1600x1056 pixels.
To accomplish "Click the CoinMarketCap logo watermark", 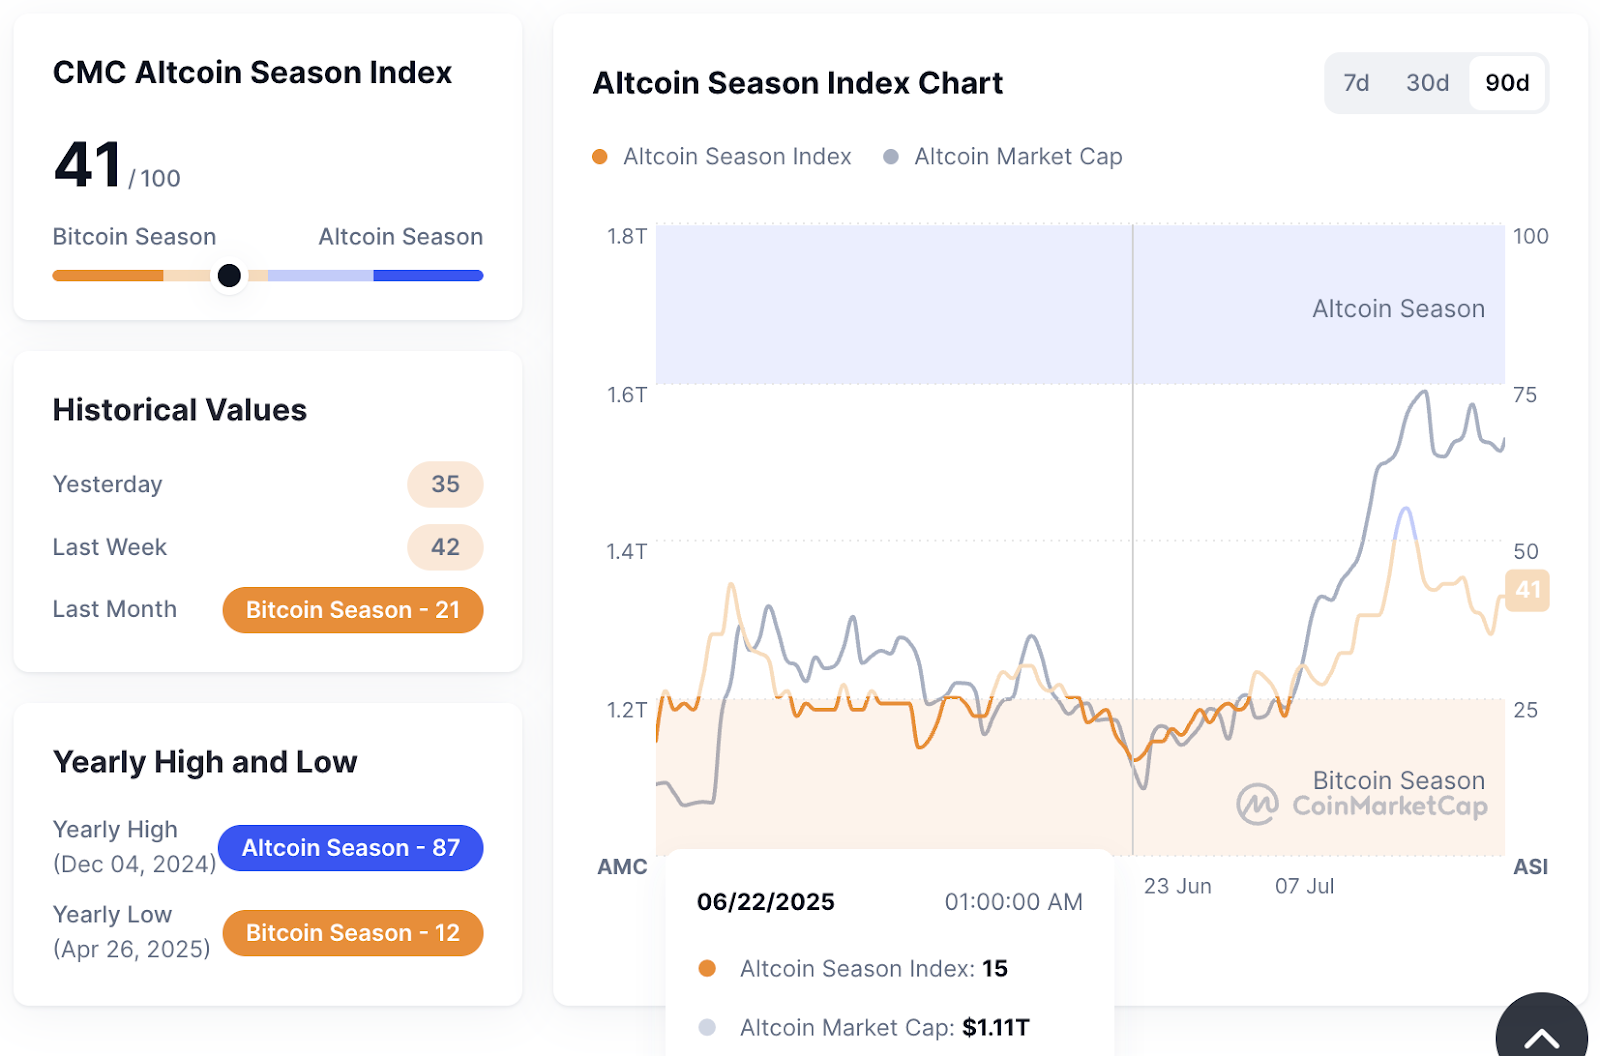I will click(1362, 804).
